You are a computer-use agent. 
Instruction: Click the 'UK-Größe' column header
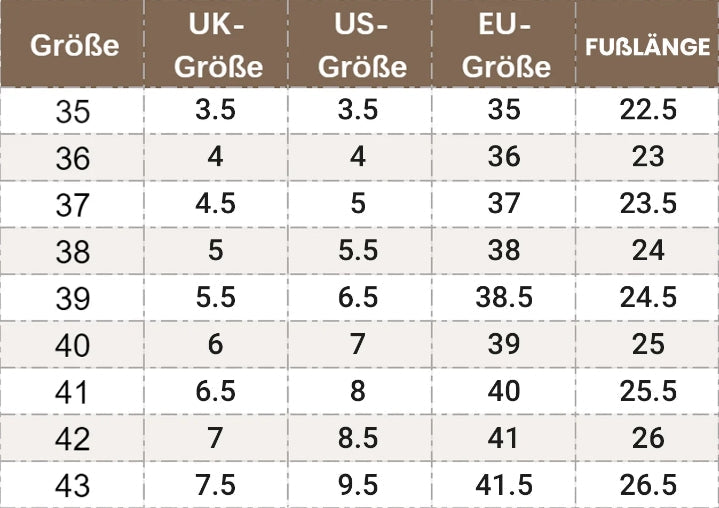216,46
